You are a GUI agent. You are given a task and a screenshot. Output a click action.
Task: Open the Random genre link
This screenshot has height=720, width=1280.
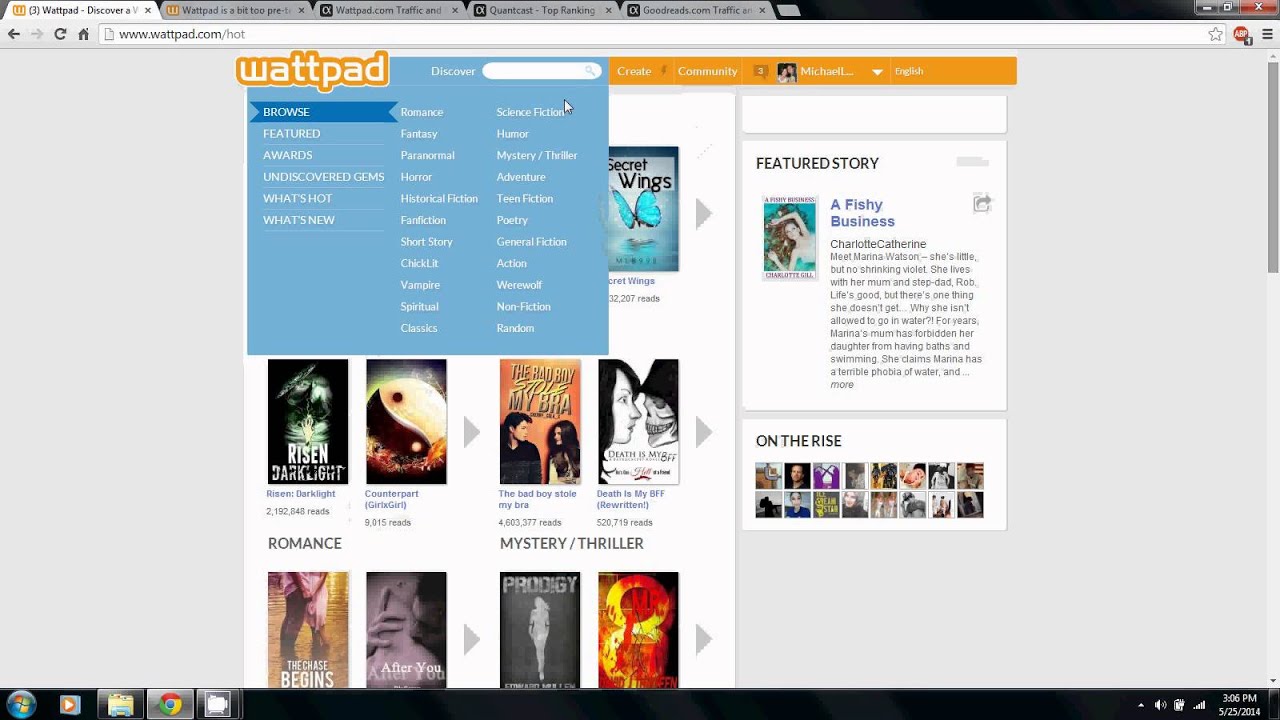tap(515, 328)
